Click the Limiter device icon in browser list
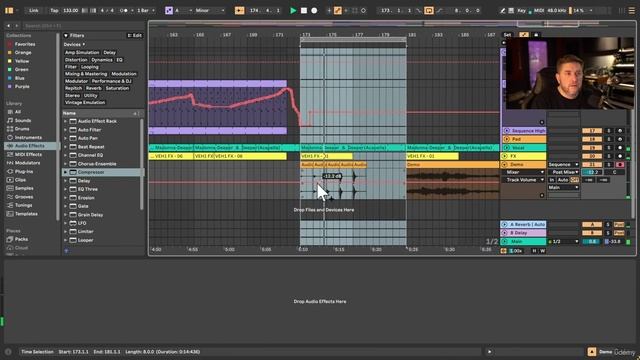This screenshot has height=360, width=640. click(x=73, y=231)
